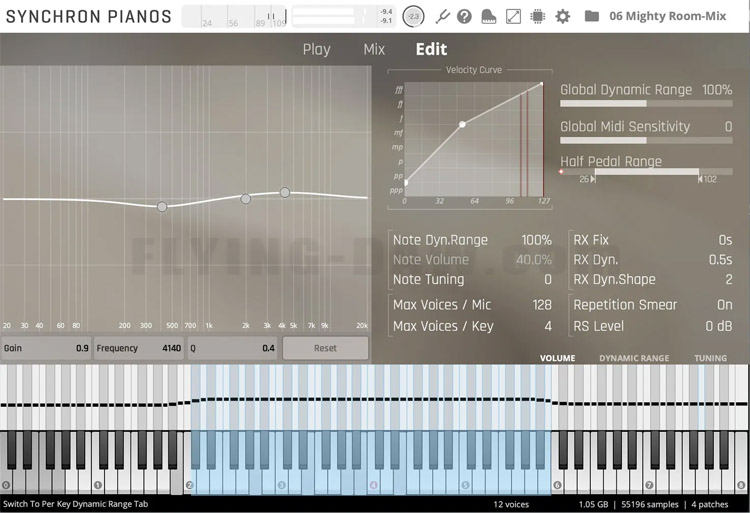
Task: Click the velocity curve top end point
Action: pos(541,84)
